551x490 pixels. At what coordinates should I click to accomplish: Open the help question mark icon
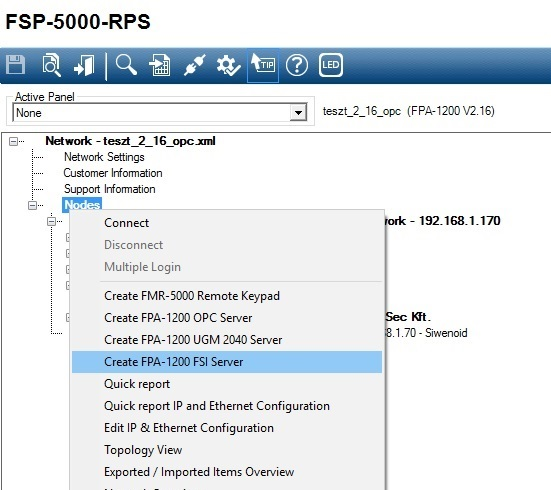297,65
